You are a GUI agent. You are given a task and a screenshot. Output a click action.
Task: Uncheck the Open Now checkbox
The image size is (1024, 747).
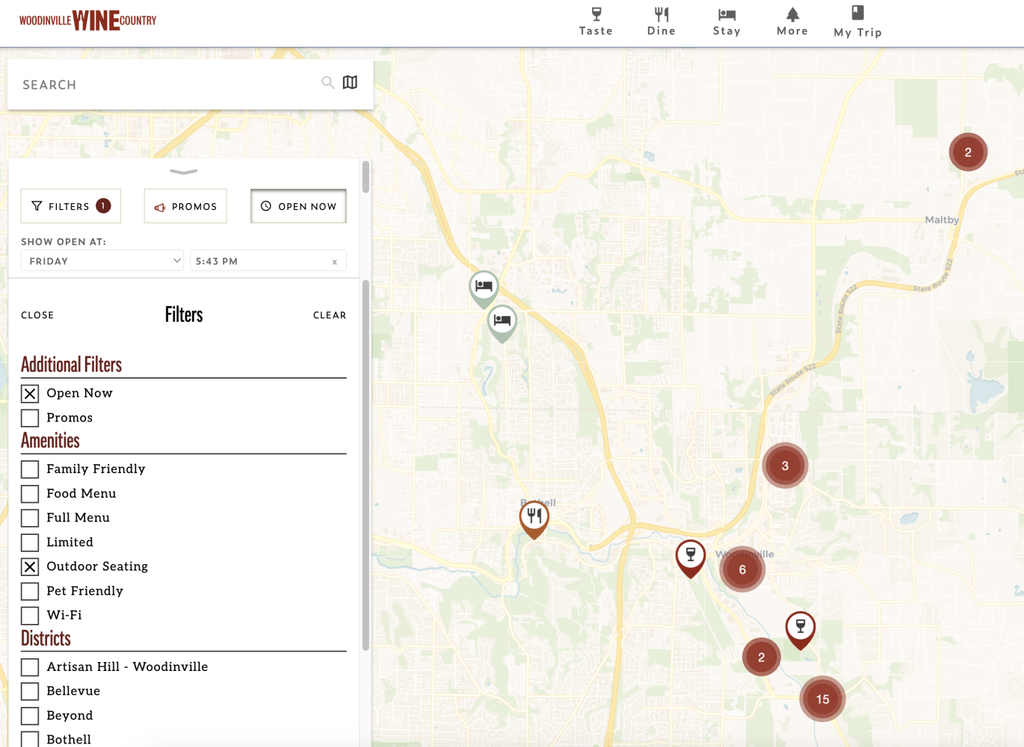coord(30,394)
